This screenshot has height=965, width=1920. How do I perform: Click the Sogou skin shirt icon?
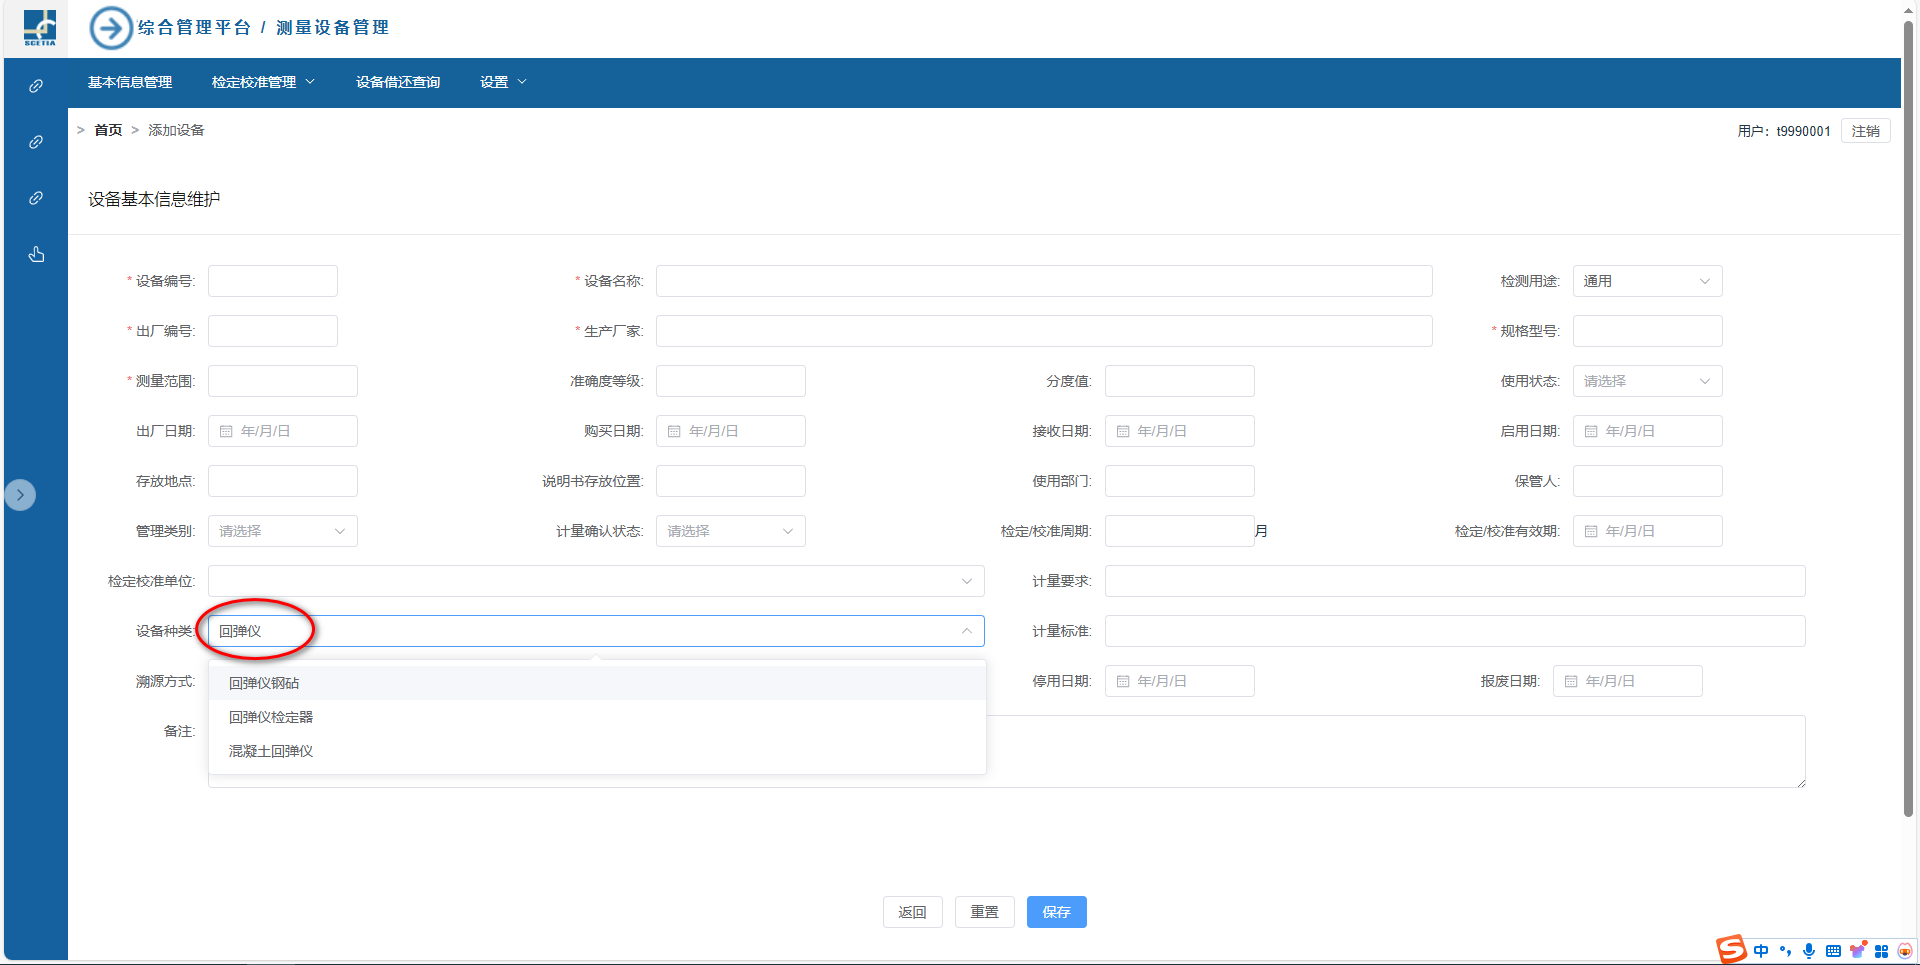[1857, 951]
